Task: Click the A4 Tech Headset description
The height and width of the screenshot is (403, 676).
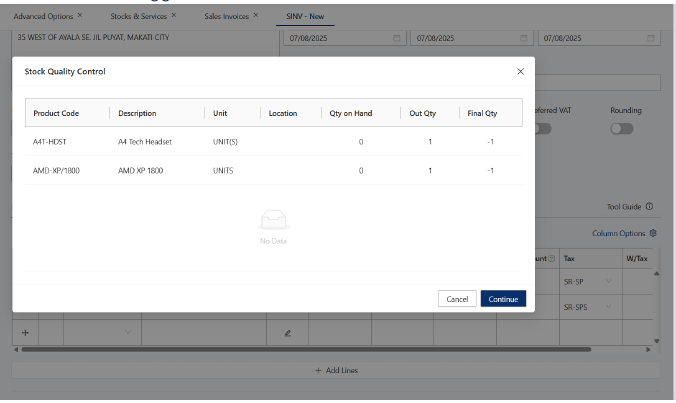Action: tap(145, 142)
